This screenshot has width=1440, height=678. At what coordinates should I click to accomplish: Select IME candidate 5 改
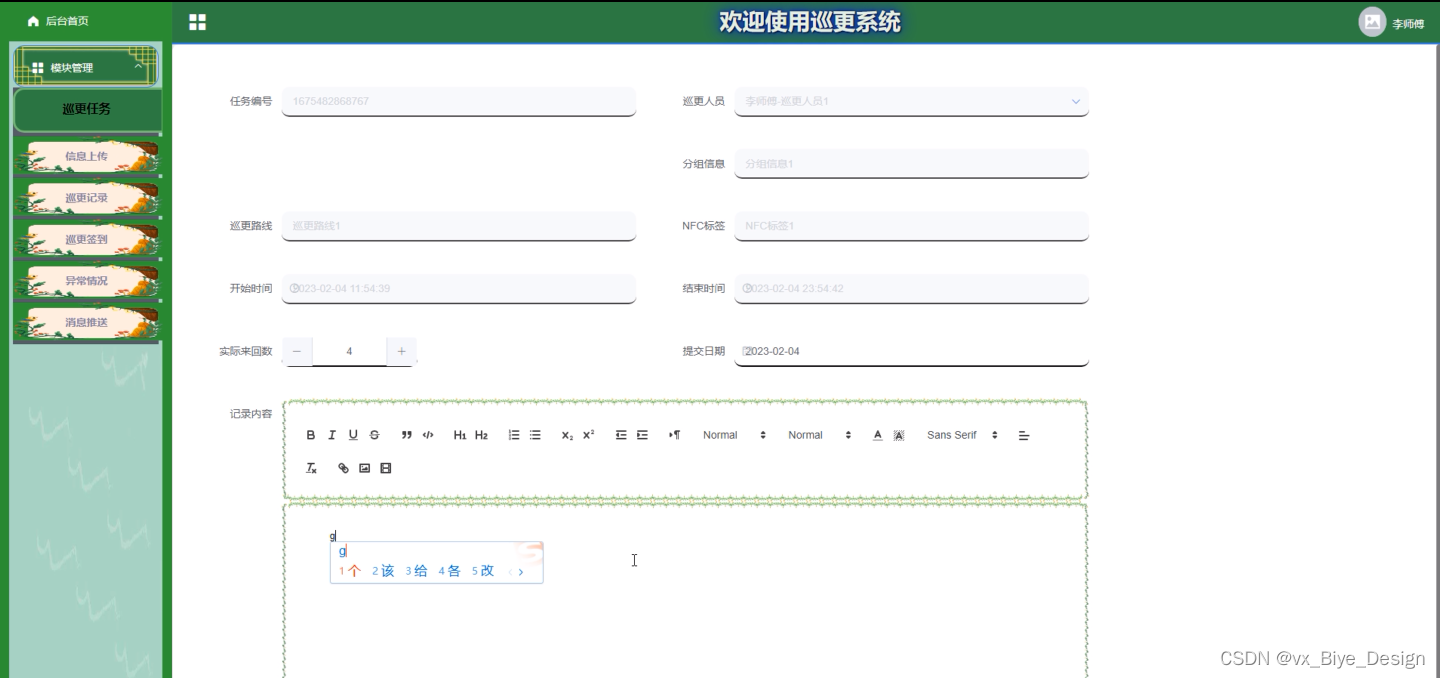click(483, 571)
